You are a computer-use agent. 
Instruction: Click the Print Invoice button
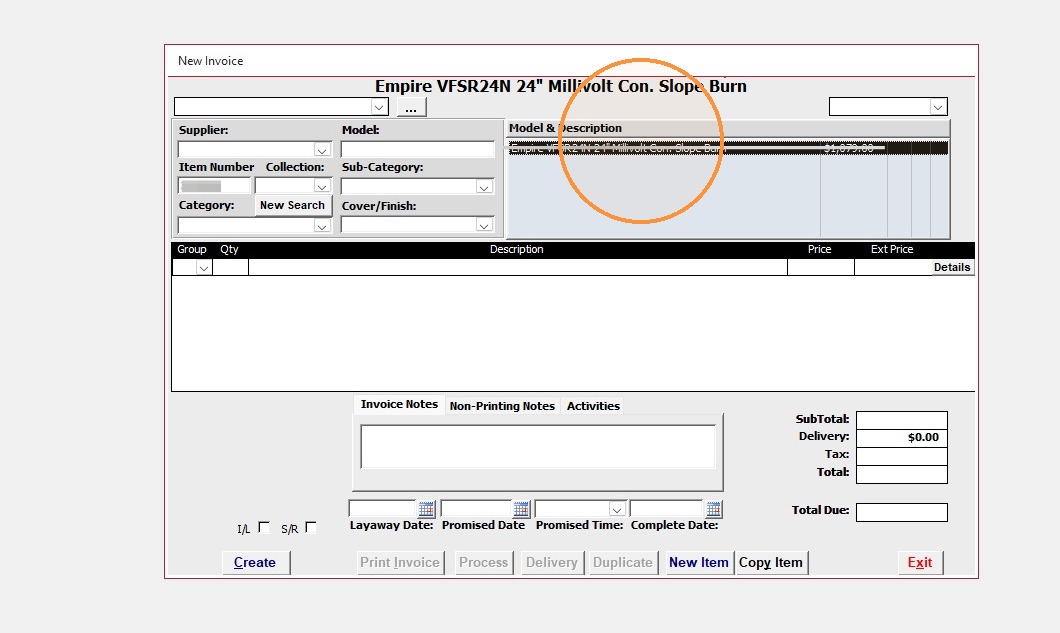400,563
